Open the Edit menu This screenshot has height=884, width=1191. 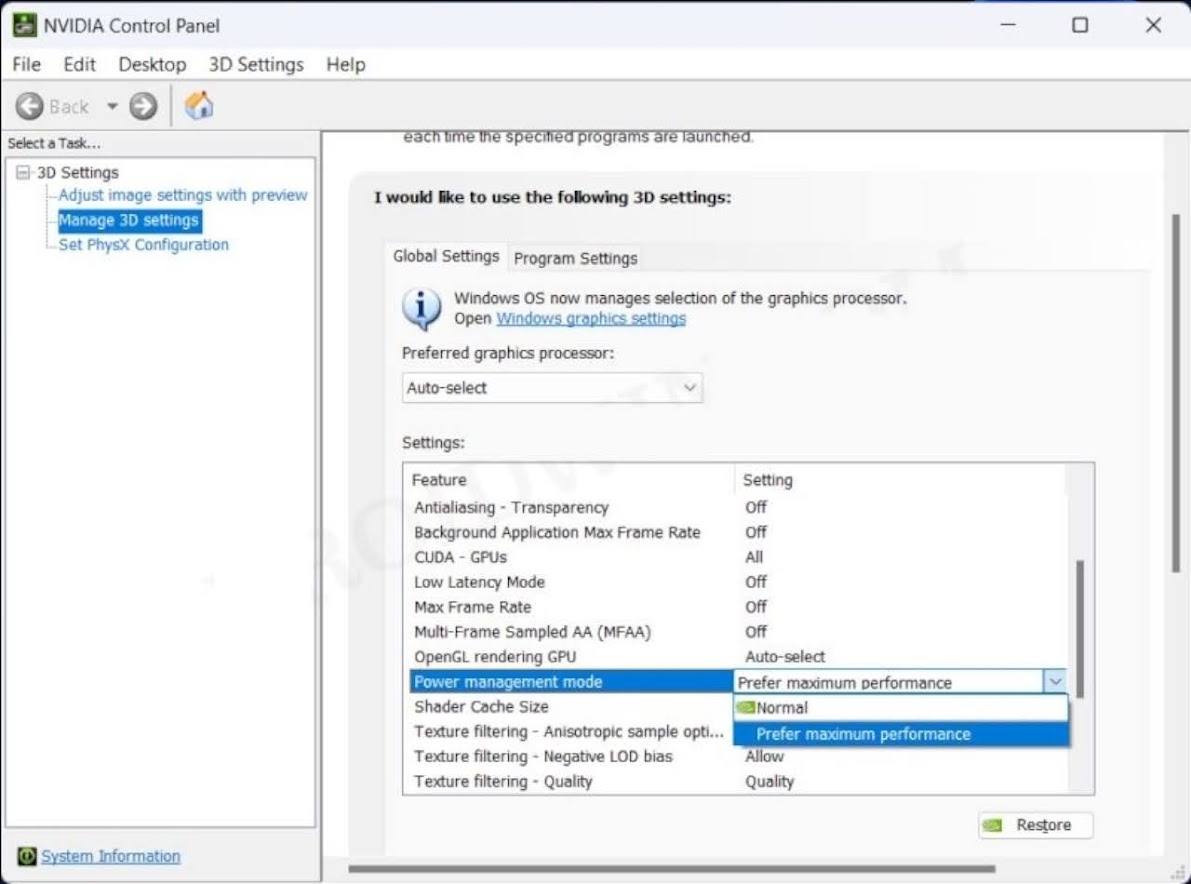tap(79, 65)
